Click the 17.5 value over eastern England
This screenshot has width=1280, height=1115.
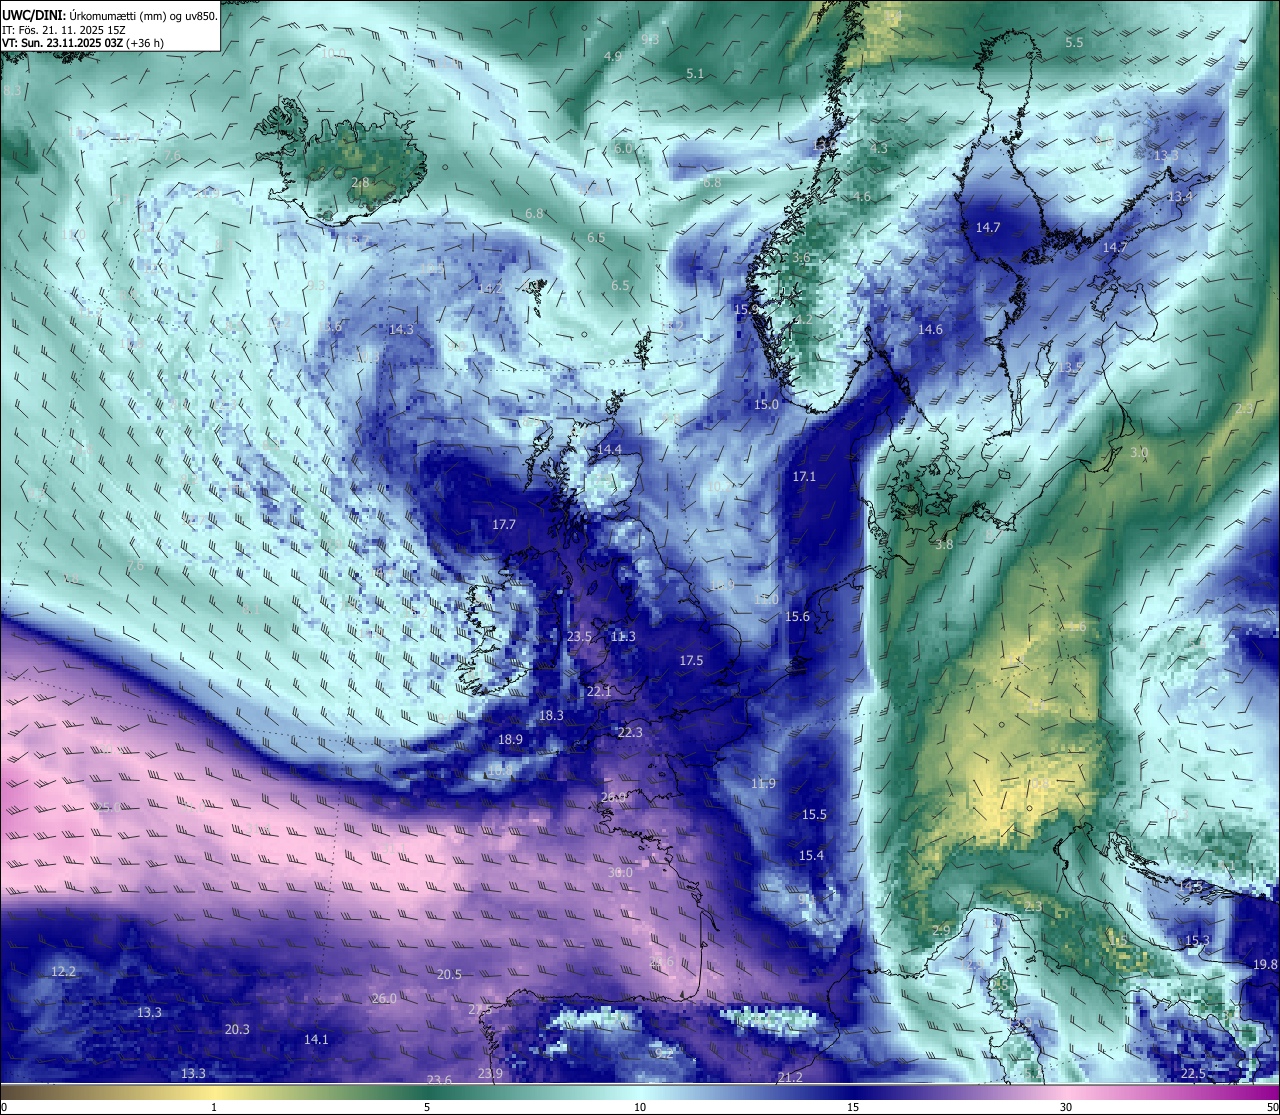(691, 661)
